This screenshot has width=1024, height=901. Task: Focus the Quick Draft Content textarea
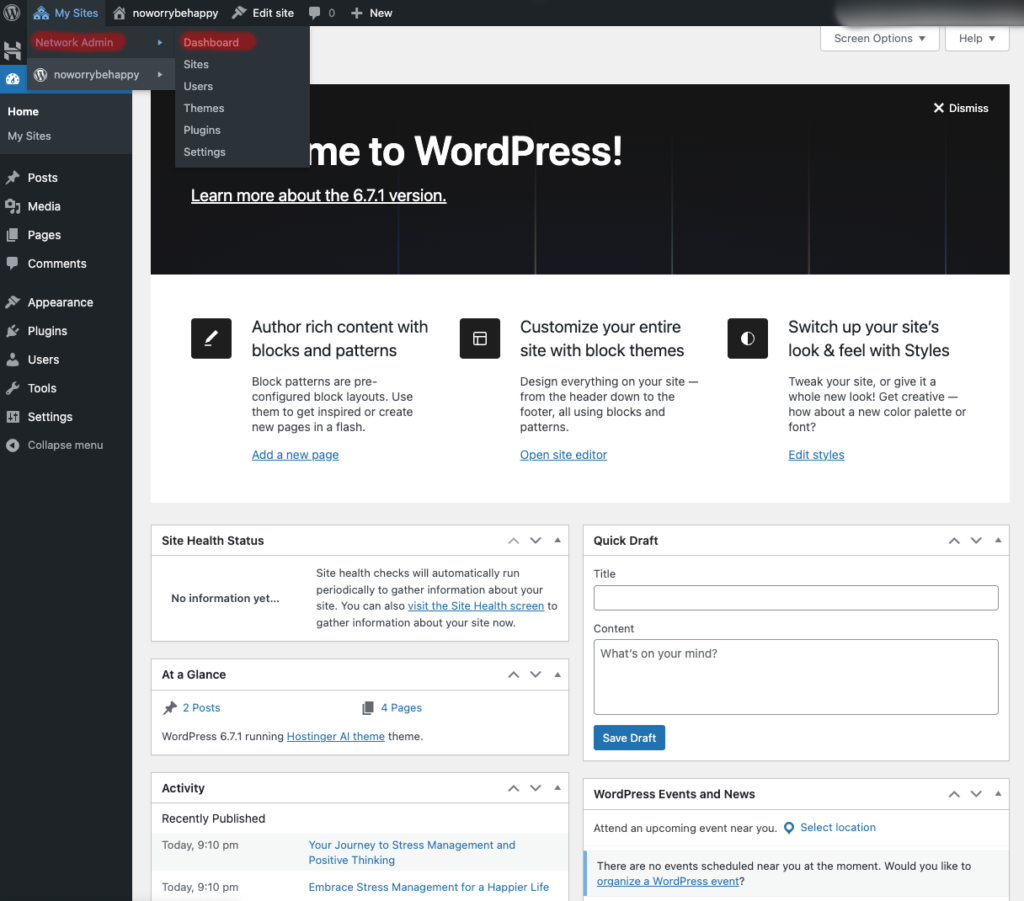(x=795, y=677)
